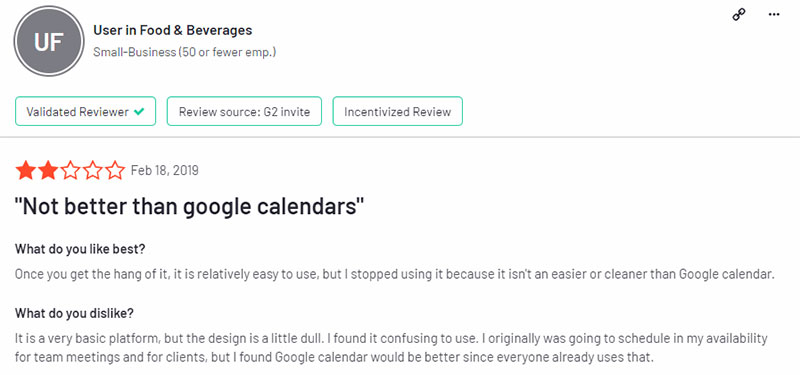The height and width of the screenshot is (375, 800).
Task: Click the dislike answer paragraph text
Action: pos(391,347)
